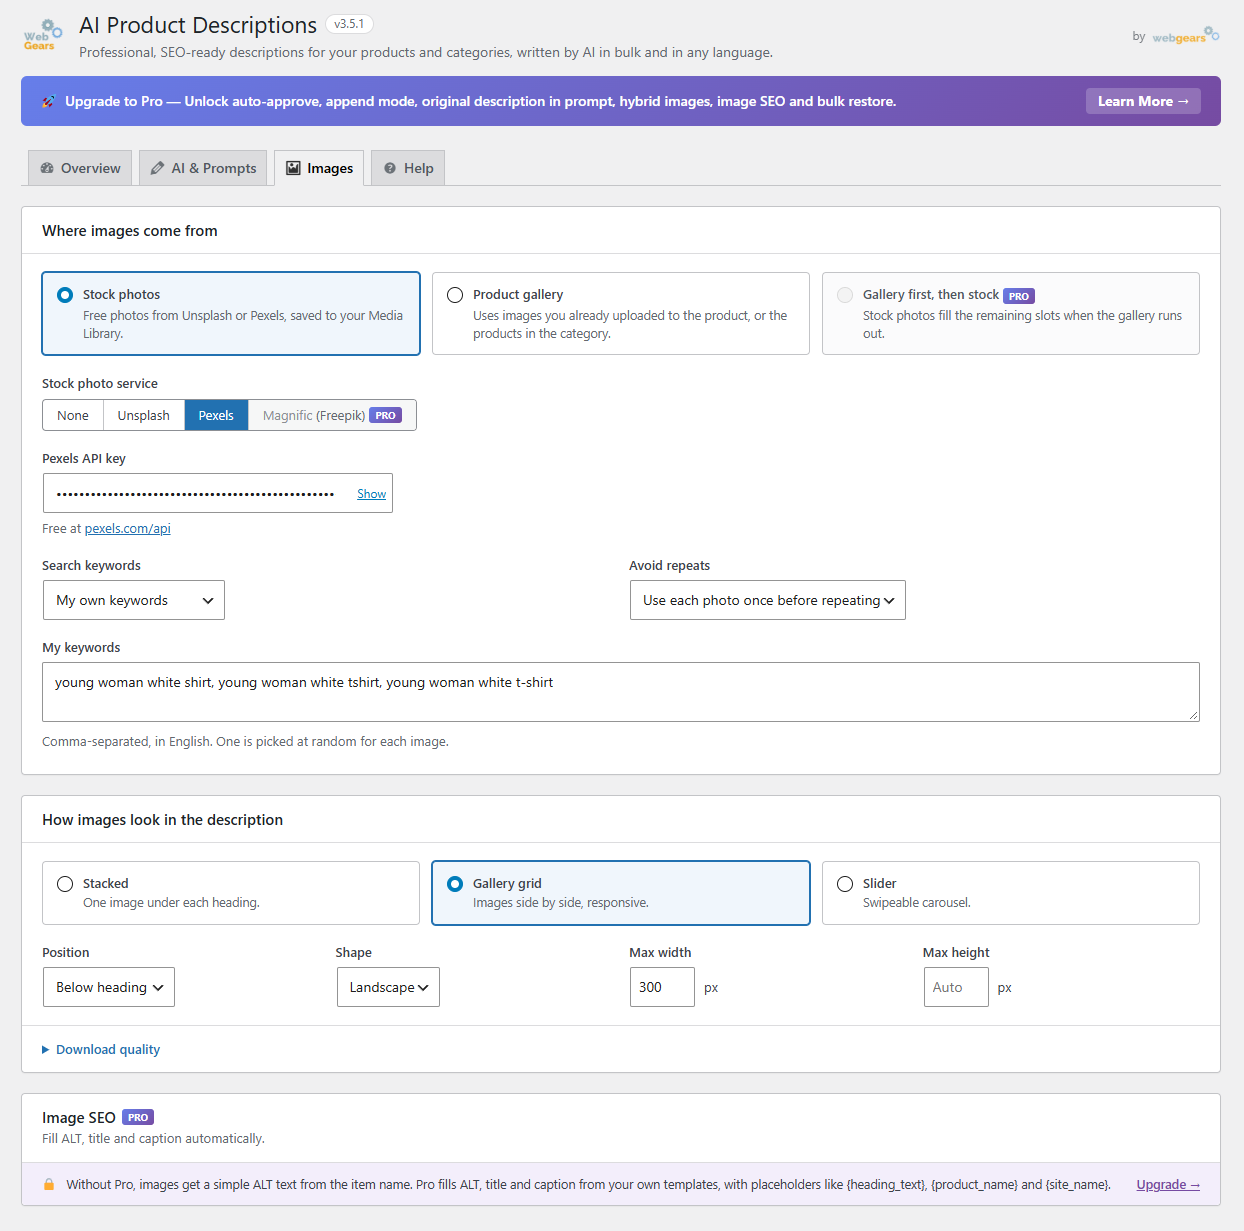
Task: Select the Gallery grid layout
Action: pos(621,893)
